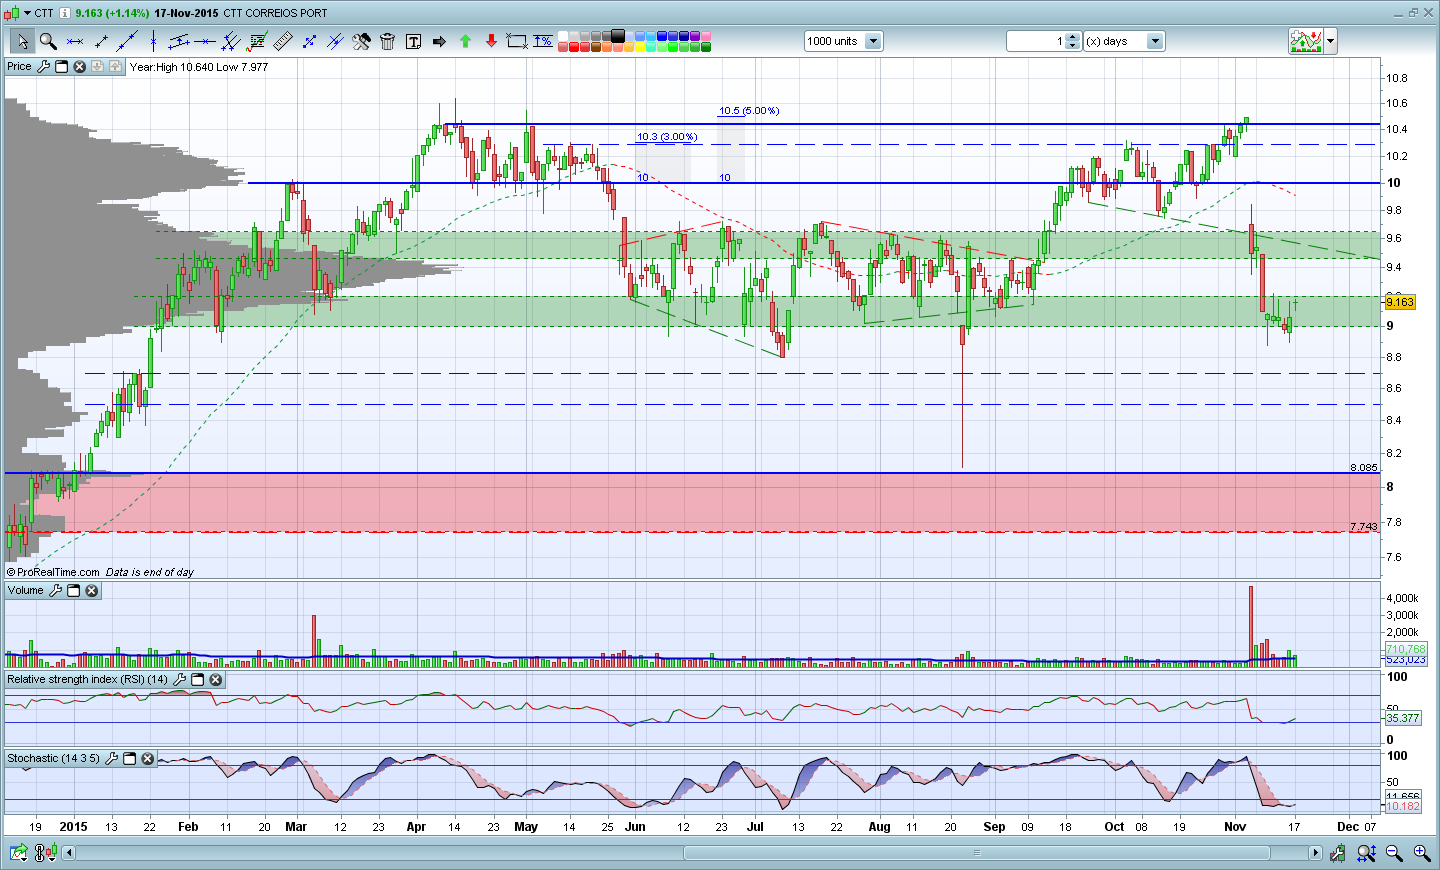Select the vertical line drawing tool
The image size is (1440, 870).
pos(153,41)
